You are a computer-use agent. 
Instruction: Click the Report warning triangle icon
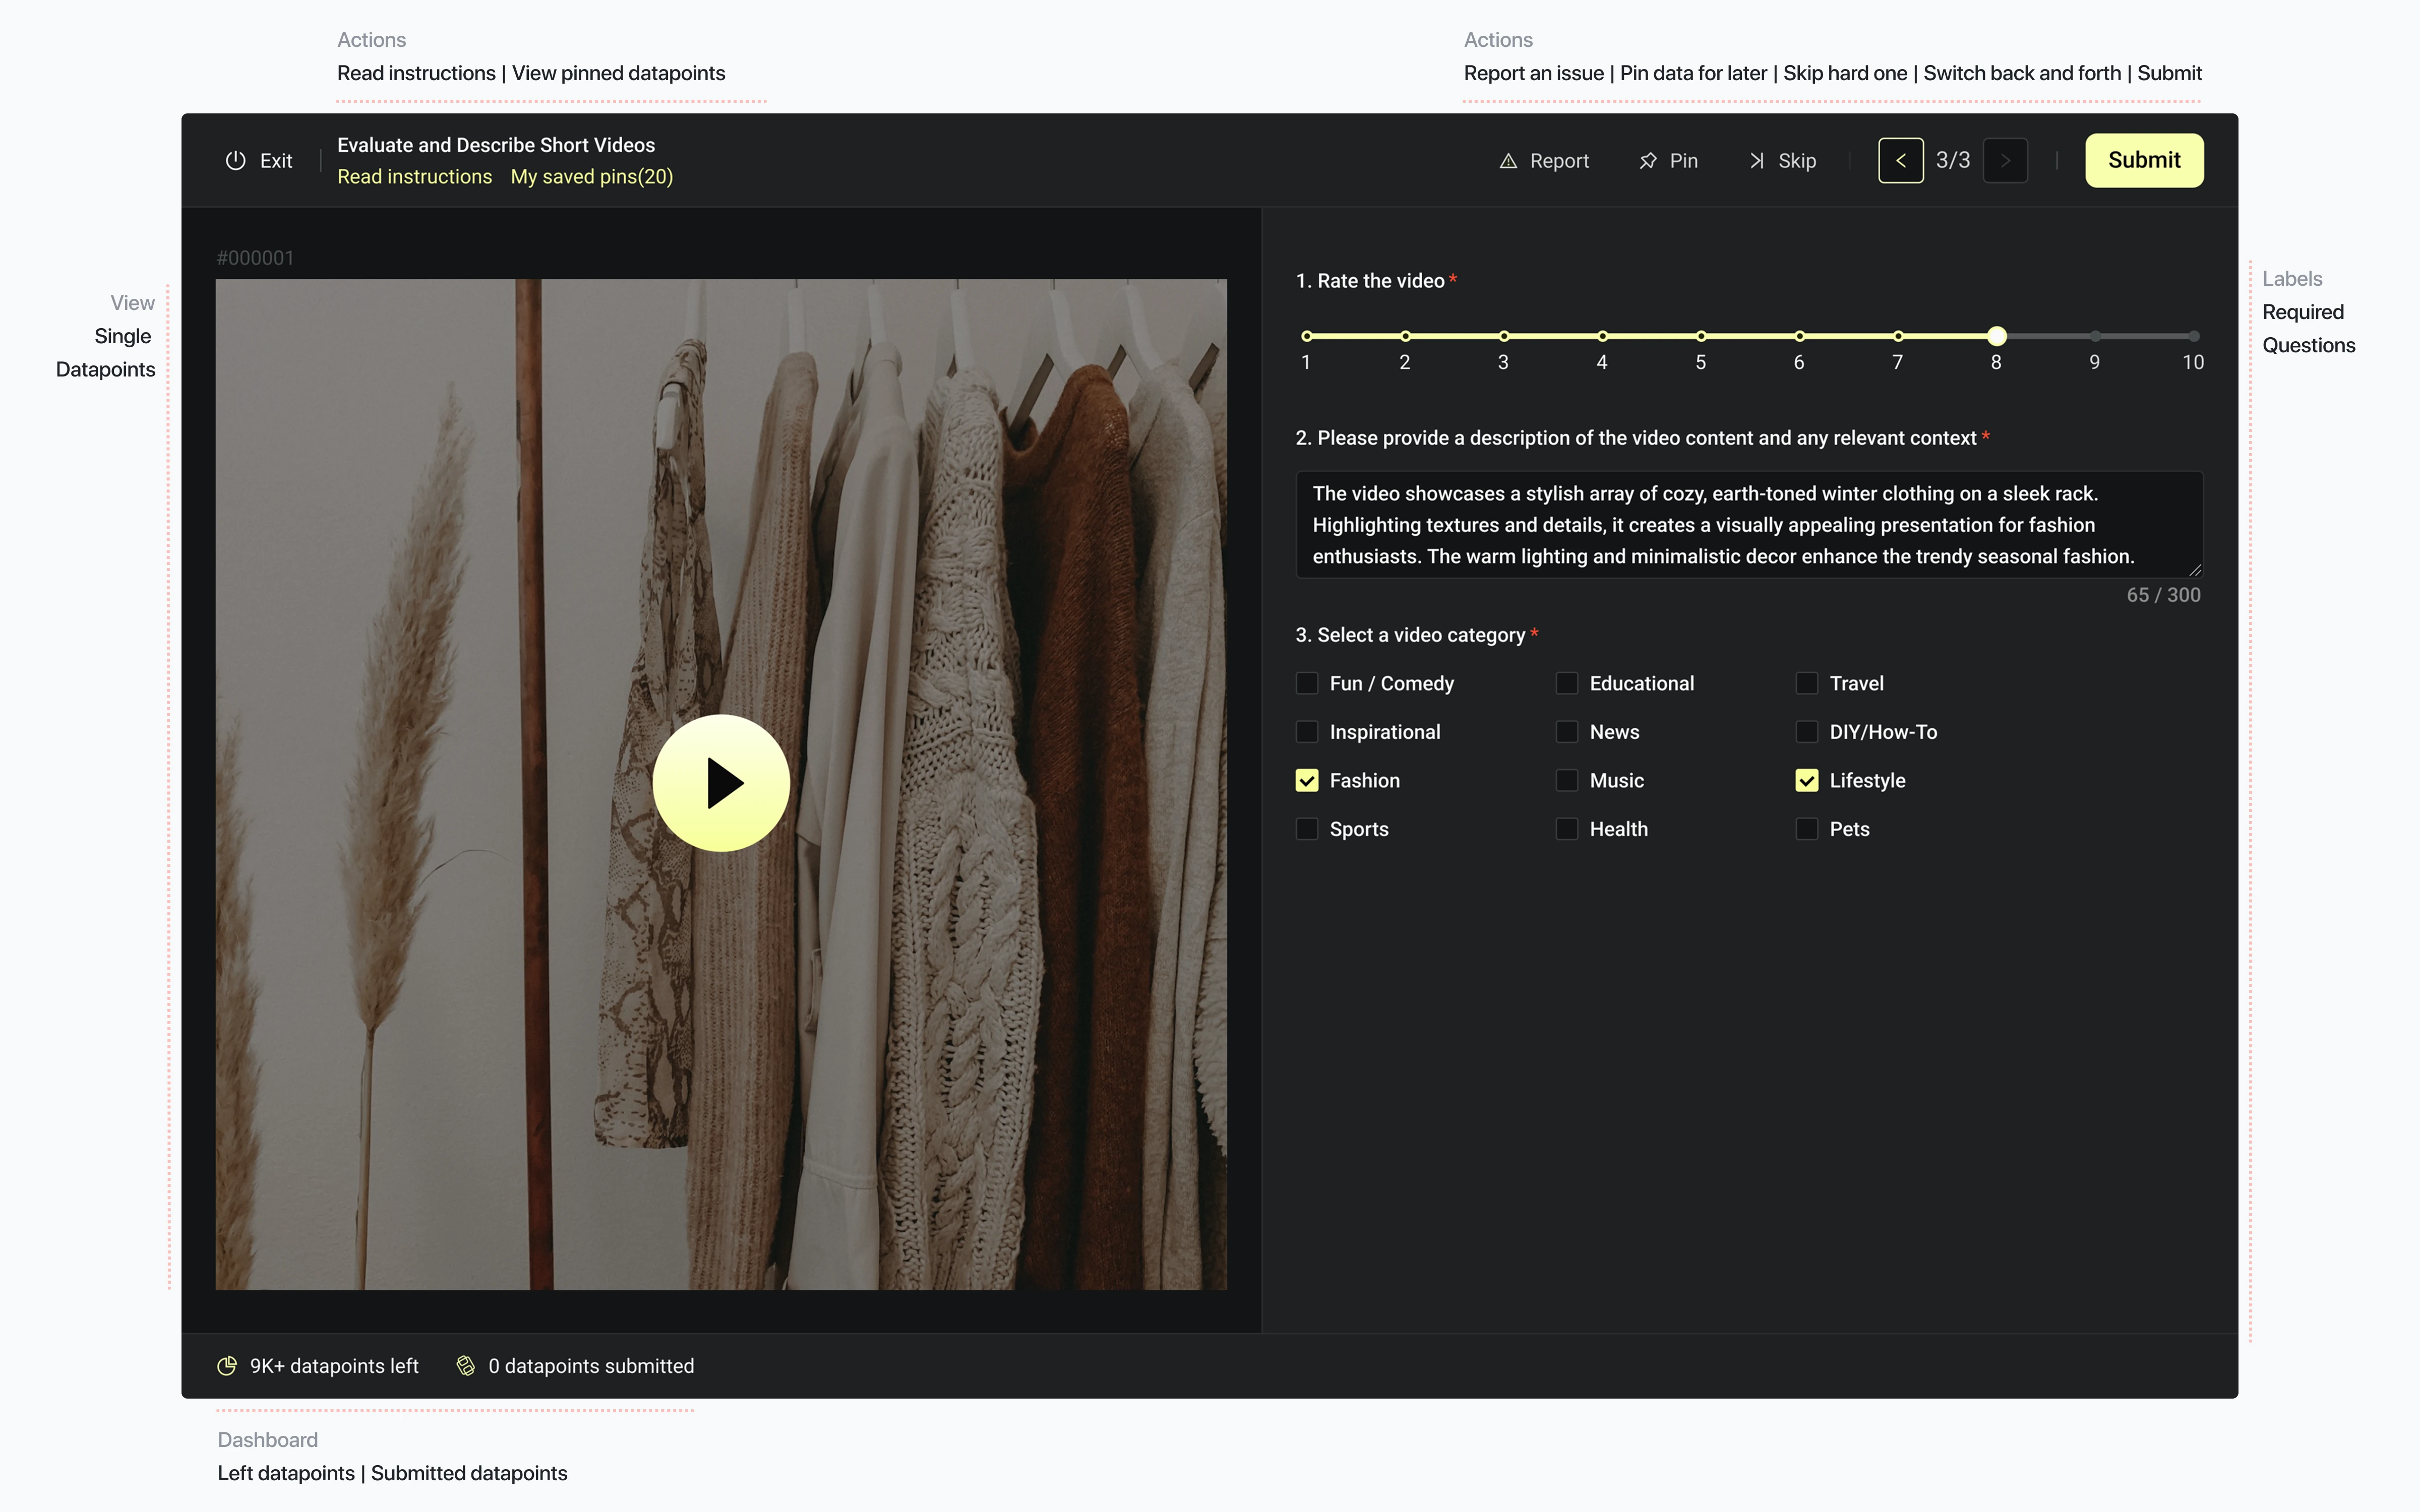(x=1508, y=161)
